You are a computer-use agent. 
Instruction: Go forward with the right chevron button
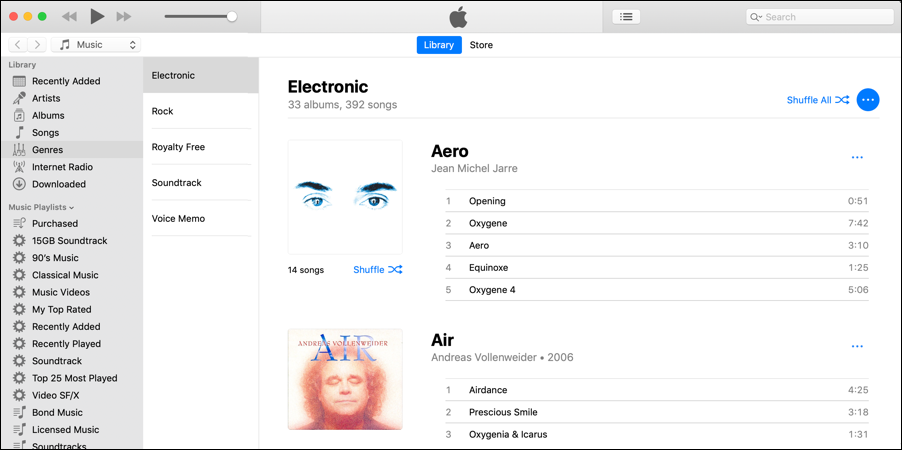[37, 44]
